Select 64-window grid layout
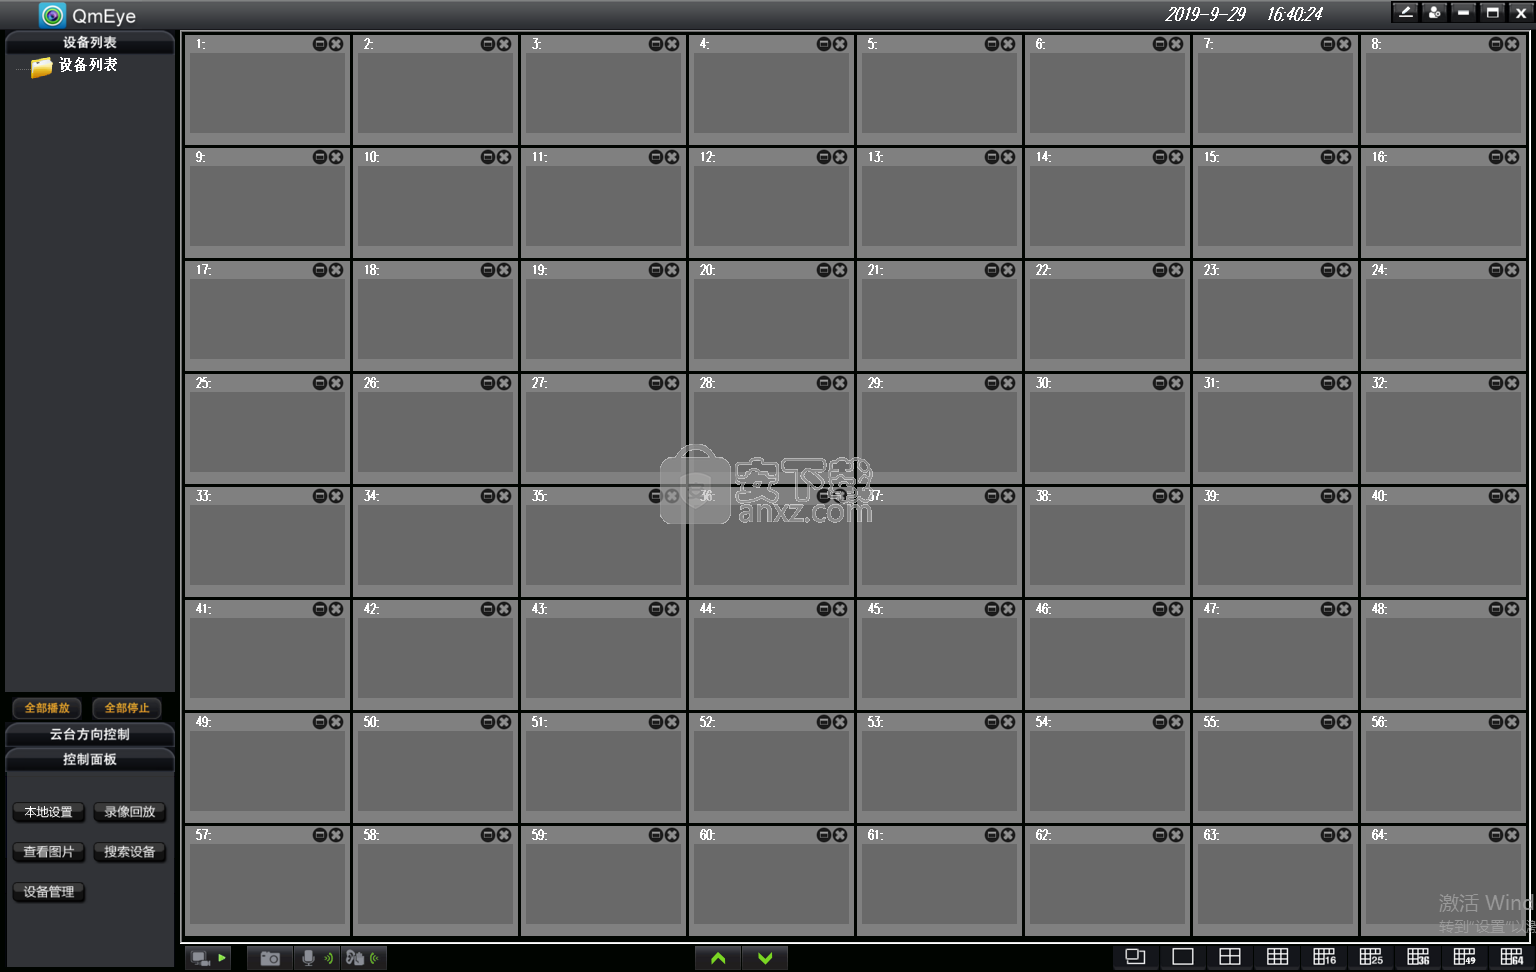 click(1512, 957)
